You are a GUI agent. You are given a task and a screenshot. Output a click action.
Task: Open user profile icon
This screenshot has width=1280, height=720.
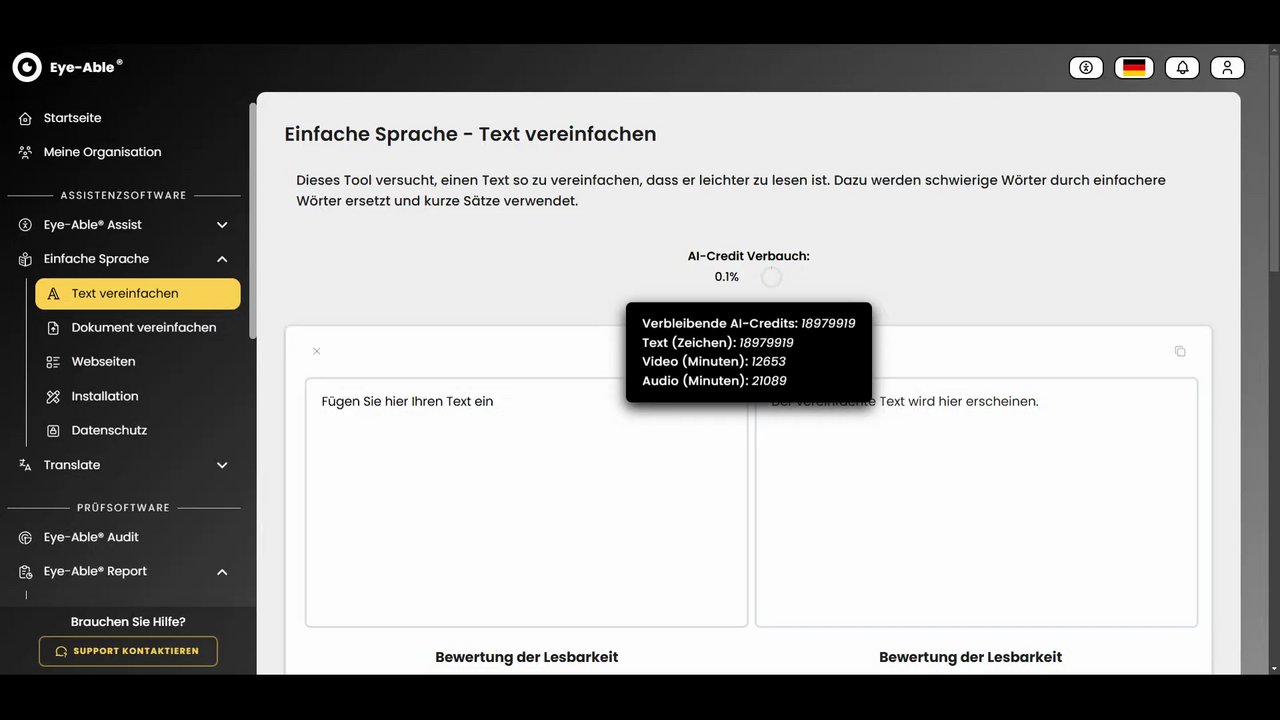point(1227,67)
